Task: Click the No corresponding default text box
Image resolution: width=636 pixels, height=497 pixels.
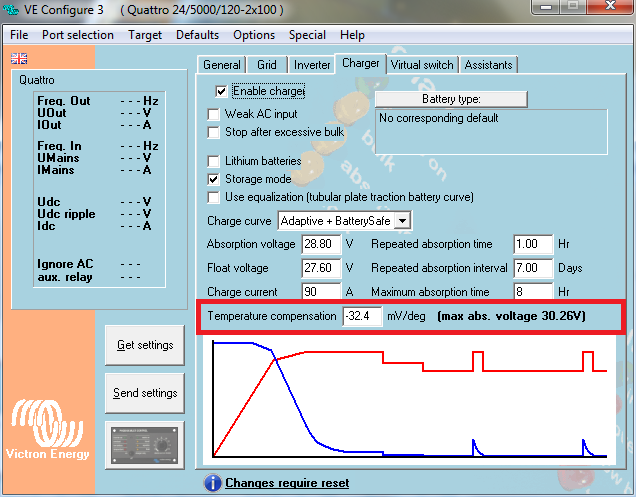Action: 491,131
